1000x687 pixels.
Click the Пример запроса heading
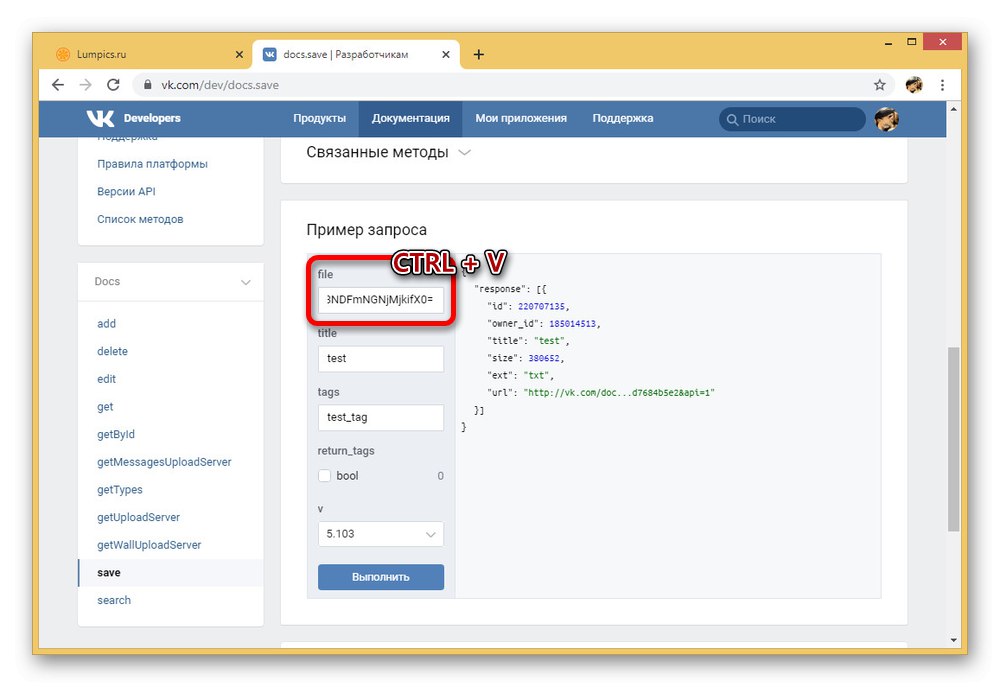[x=367, y=230]
